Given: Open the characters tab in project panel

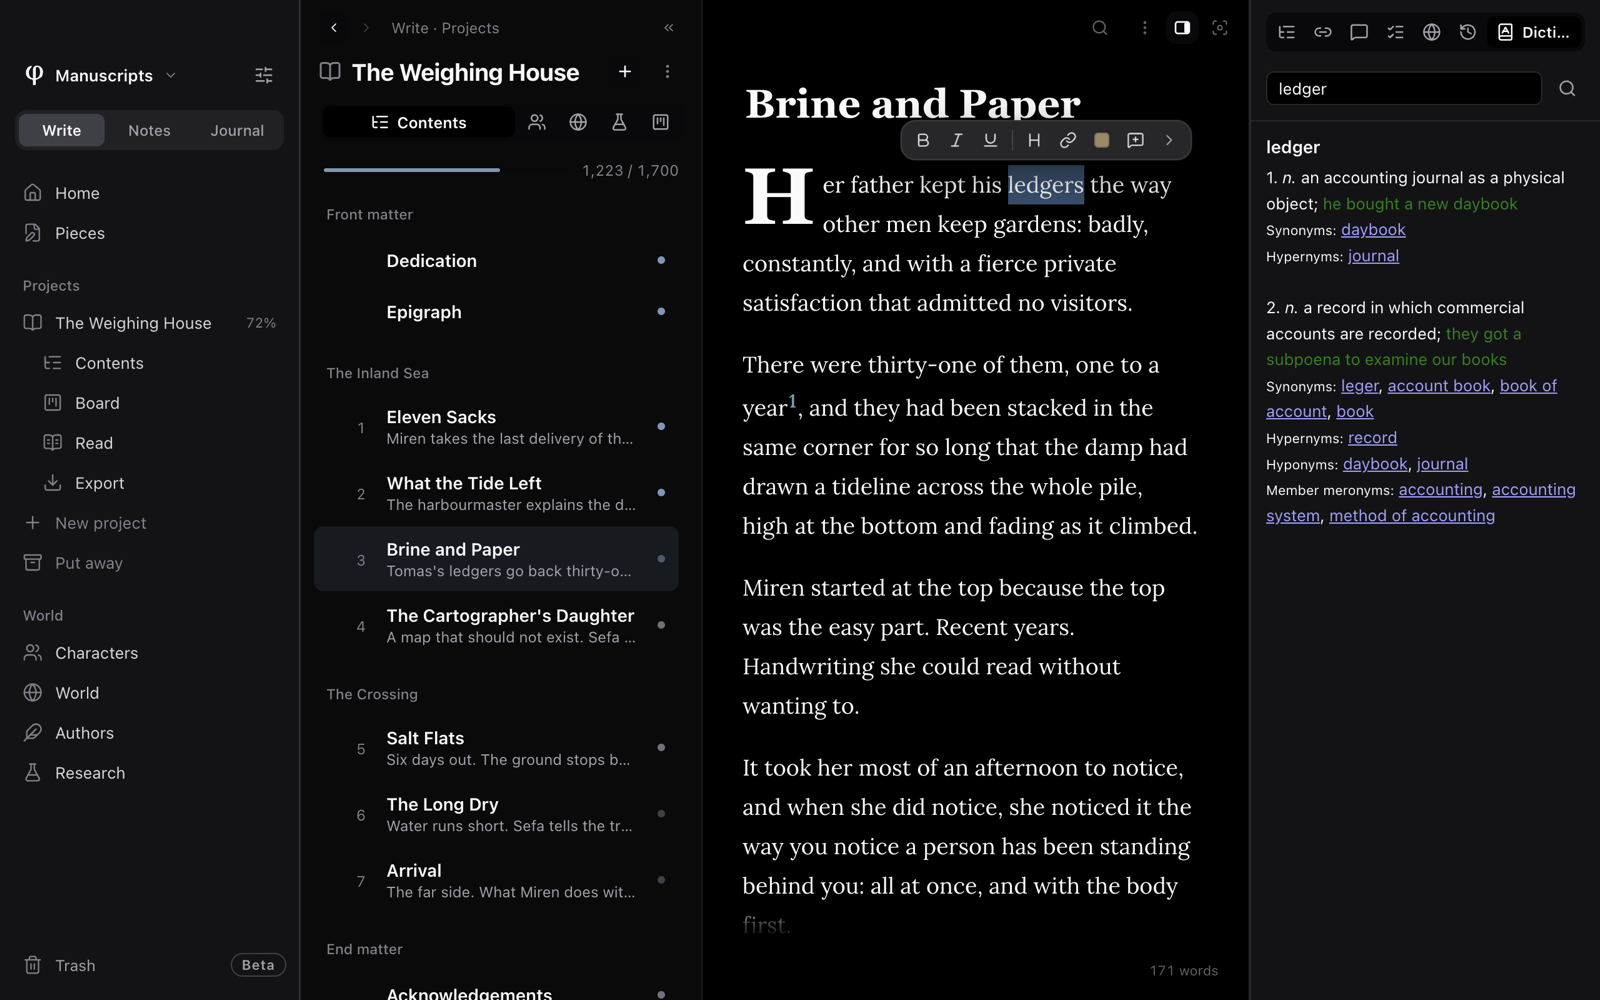Looking at the screenshot, I should pyautogui.click(x=537, y=123).
